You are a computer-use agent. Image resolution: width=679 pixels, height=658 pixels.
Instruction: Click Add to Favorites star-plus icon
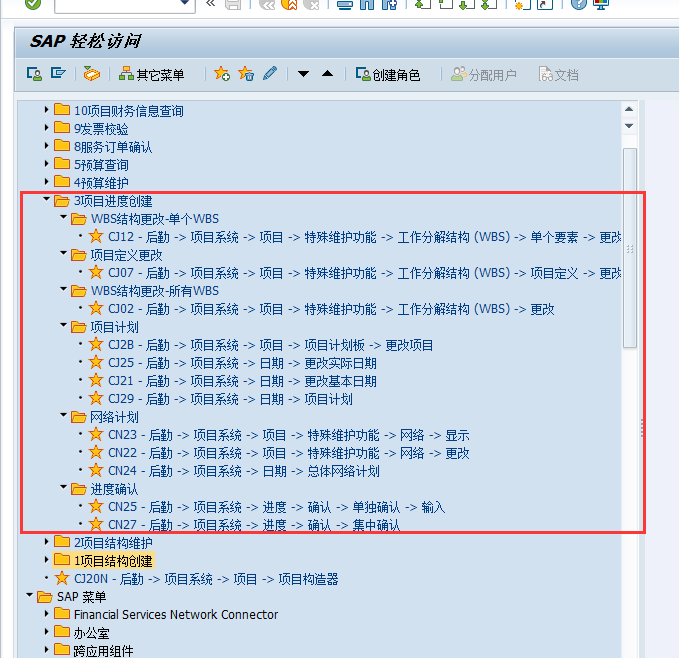(x=222, y=74)
